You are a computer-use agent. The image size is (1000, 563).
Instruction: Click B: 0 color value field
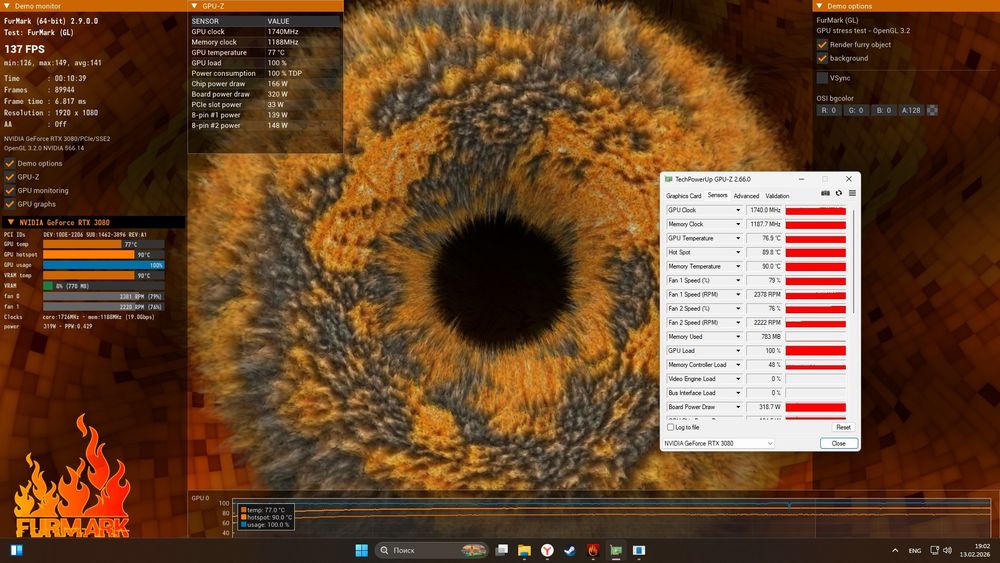883,110
